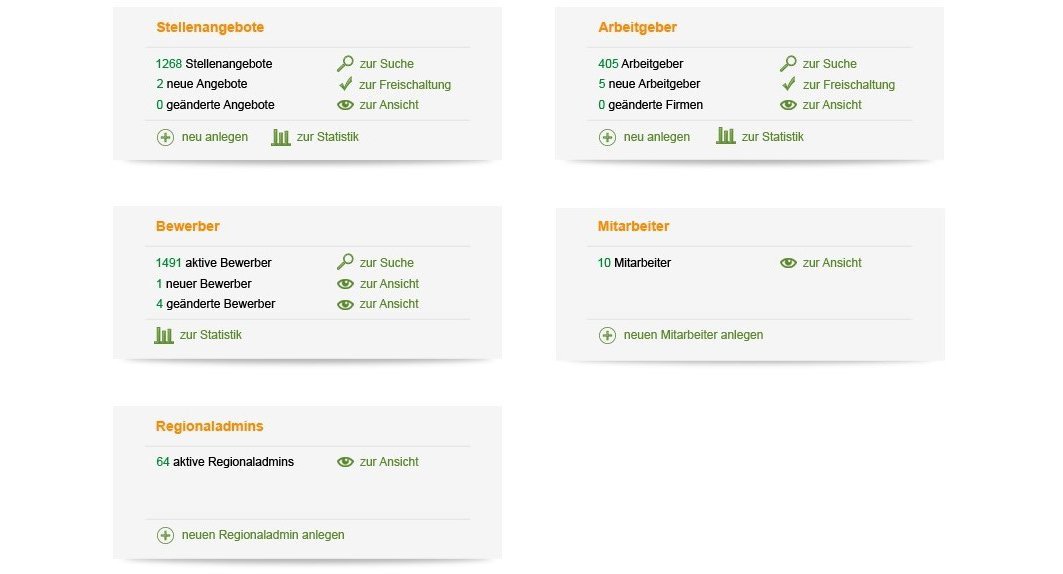Open 'zur Ansicht' for neuer Bewerber
1063x574 pixels.
[x=389, y=284]
